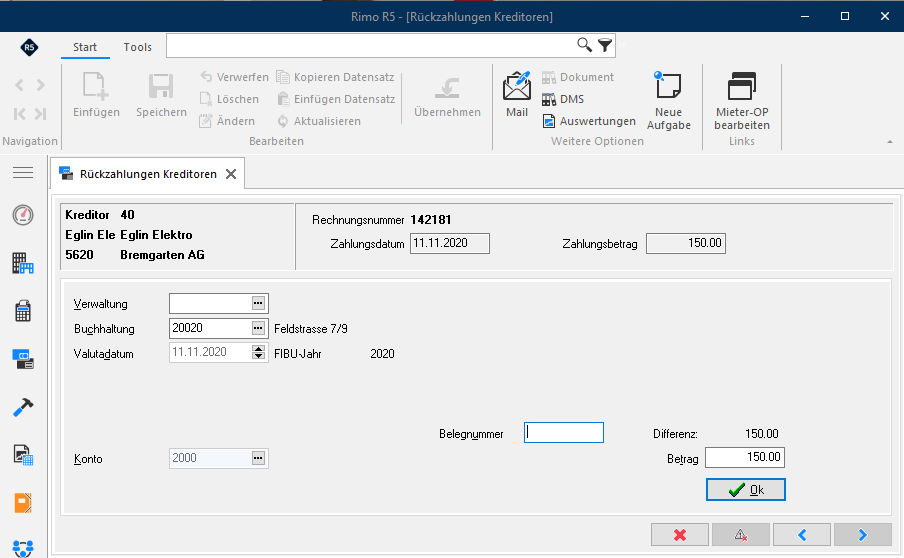Open the Tools ribbon tab
The image size is (904, 558).
click(137, 47)
